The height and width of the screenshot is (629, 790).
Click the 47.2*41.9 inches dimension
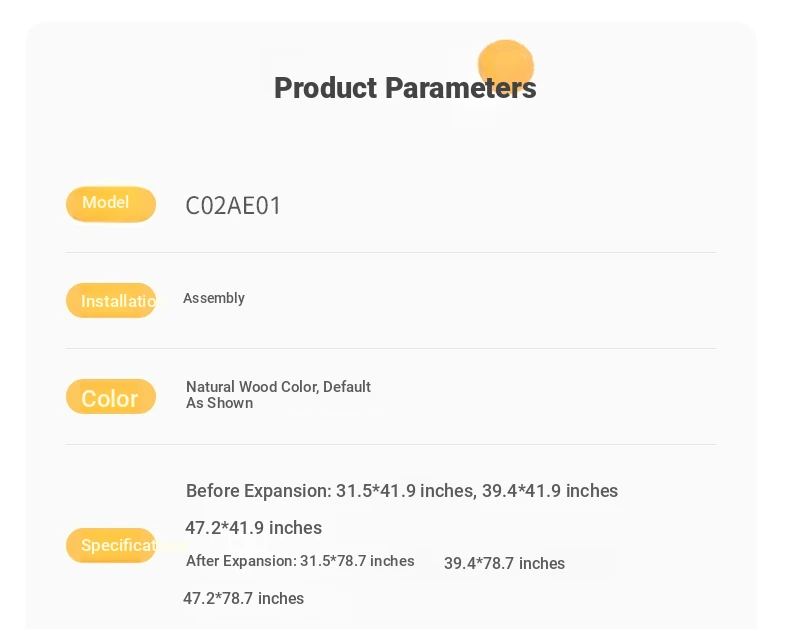click(x=253, y=528)
